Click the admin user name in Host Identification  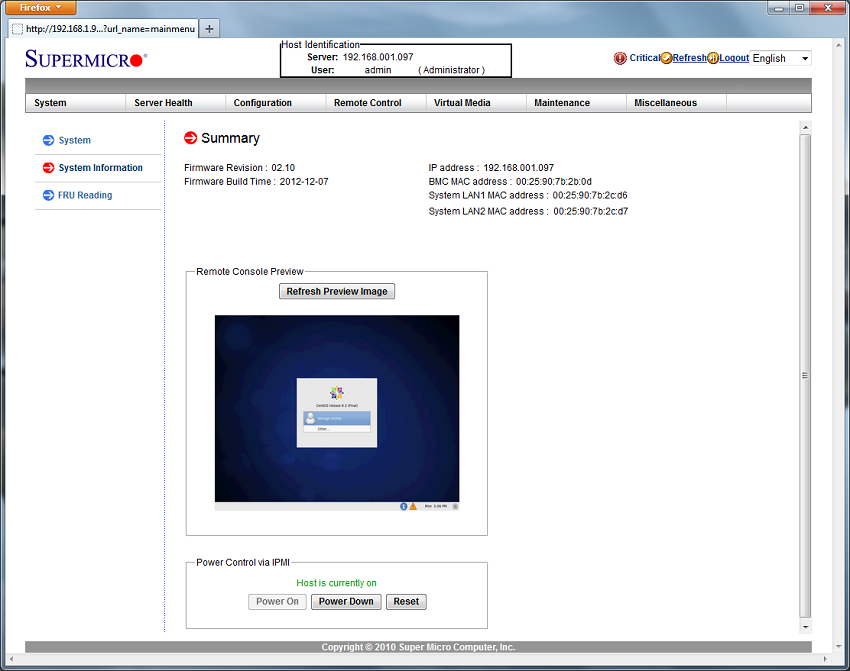[x=378, y=70]
